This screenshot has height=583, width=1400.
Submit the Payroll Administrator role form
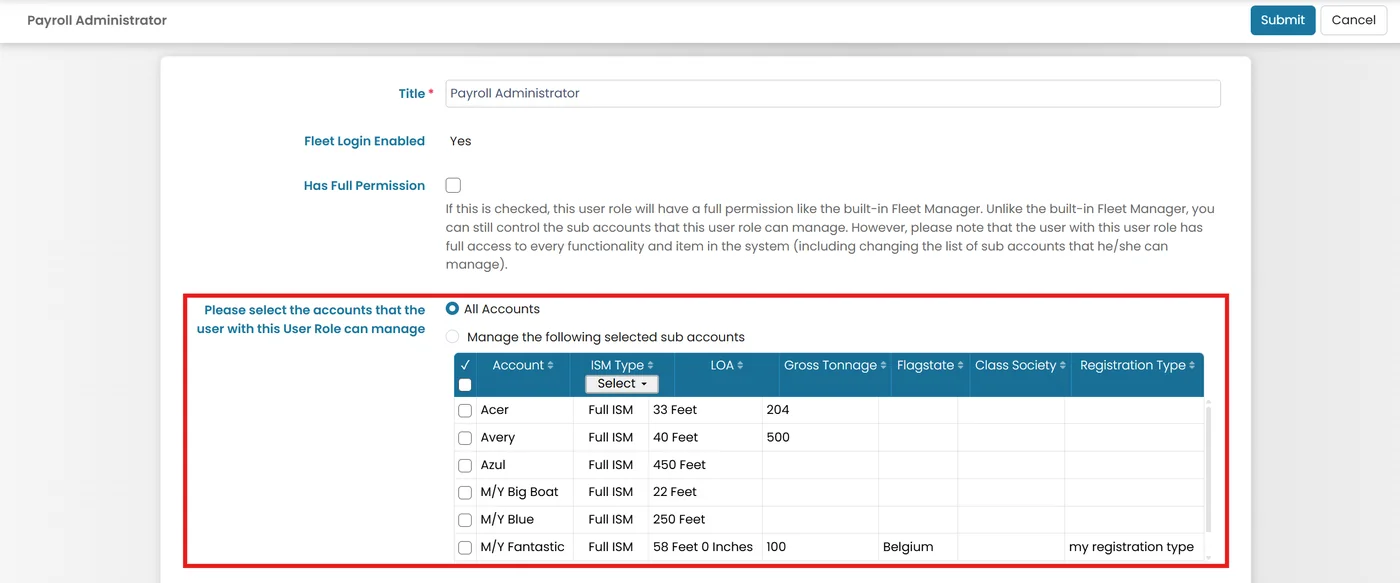(1282, 20)
